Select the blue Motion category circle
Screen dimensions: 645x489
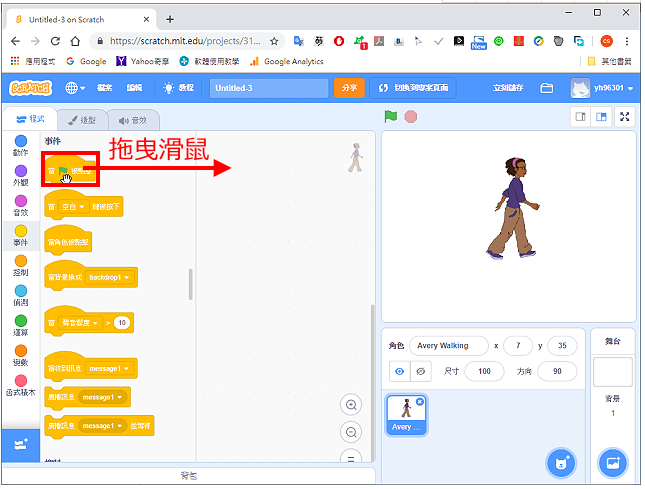click(x=21, y=141)
